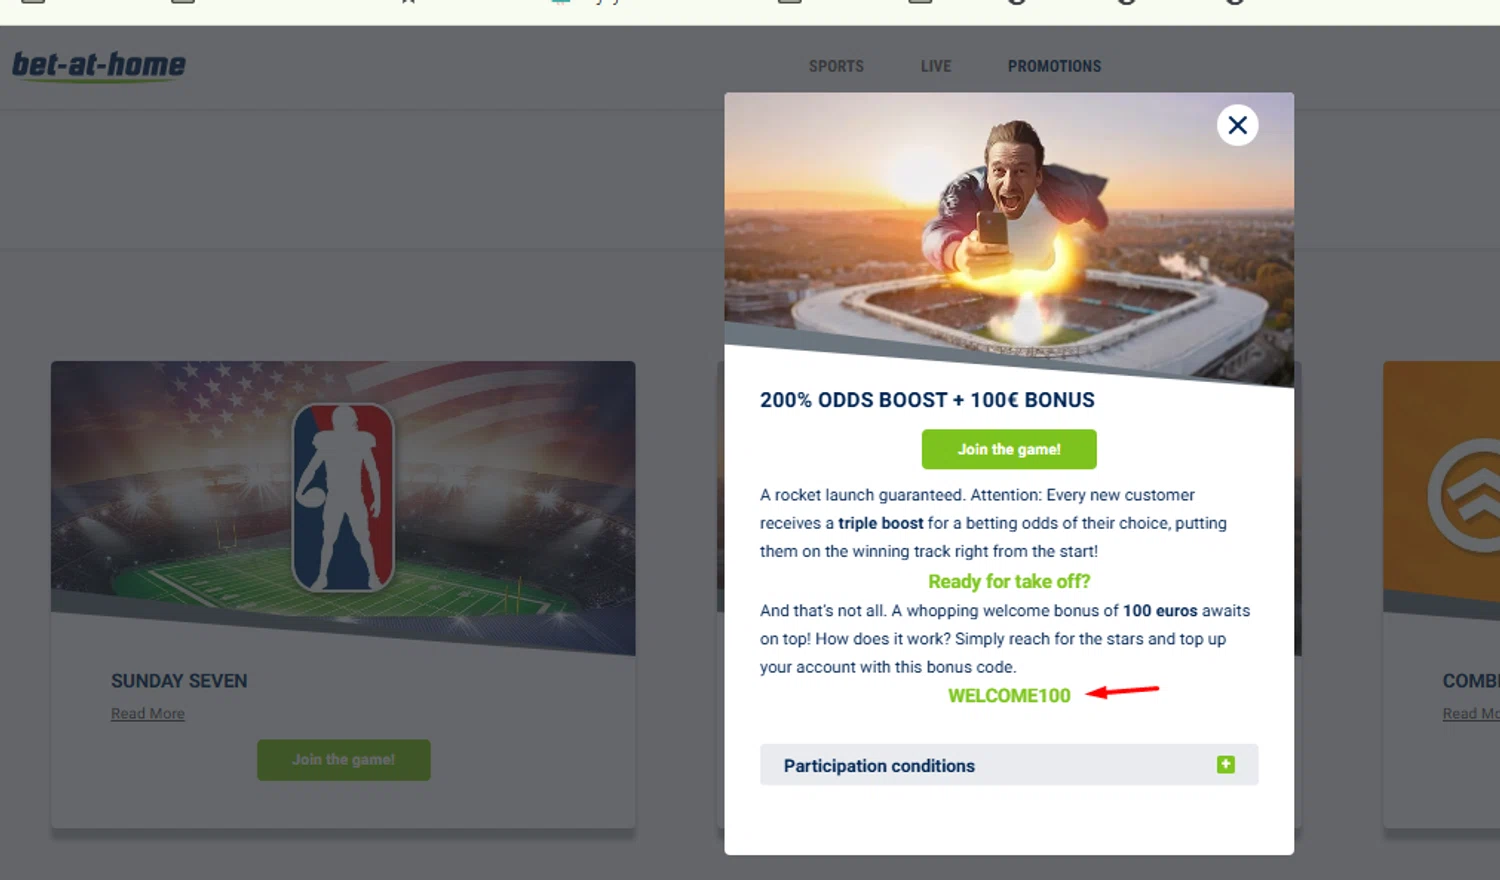Click the SUNDAY SEVEN card title

point(179,681)
